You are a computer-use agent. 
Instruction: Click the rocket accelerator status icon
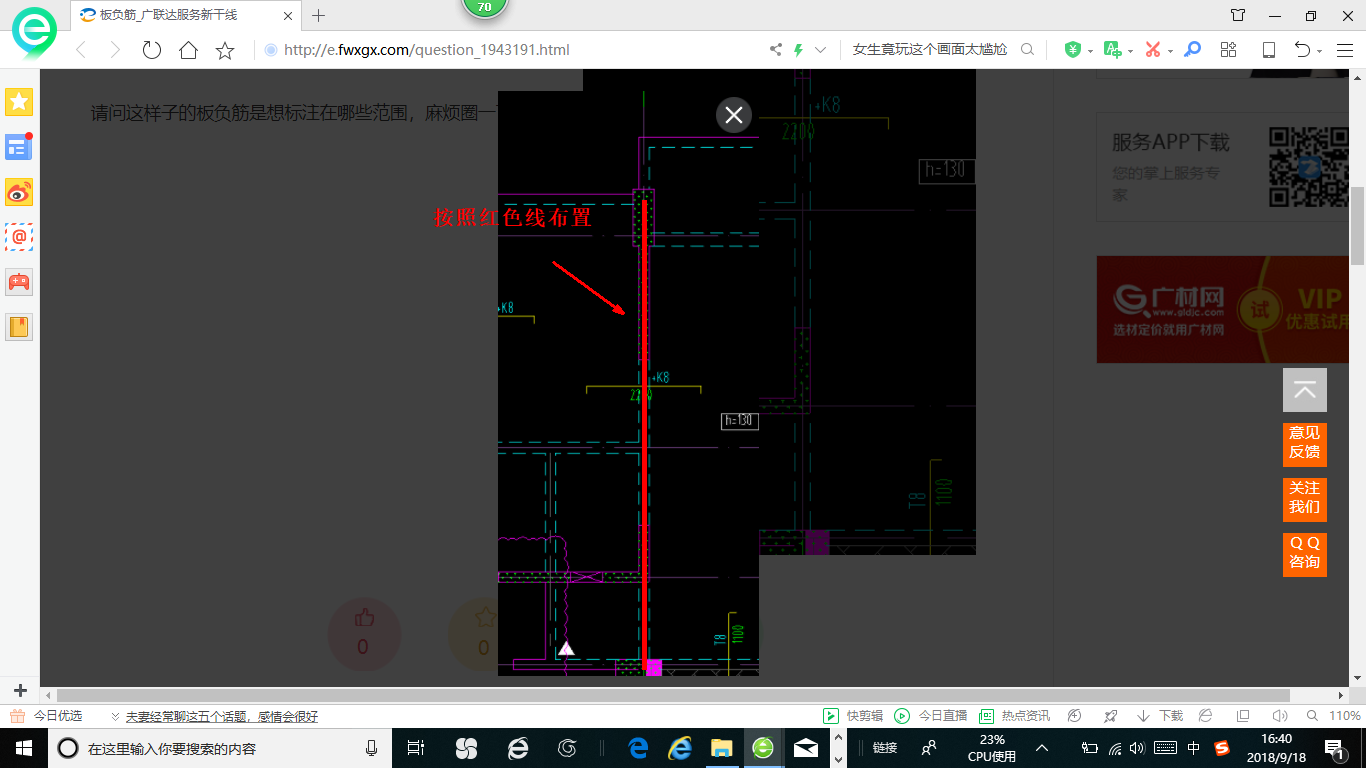pos(1110,716)
